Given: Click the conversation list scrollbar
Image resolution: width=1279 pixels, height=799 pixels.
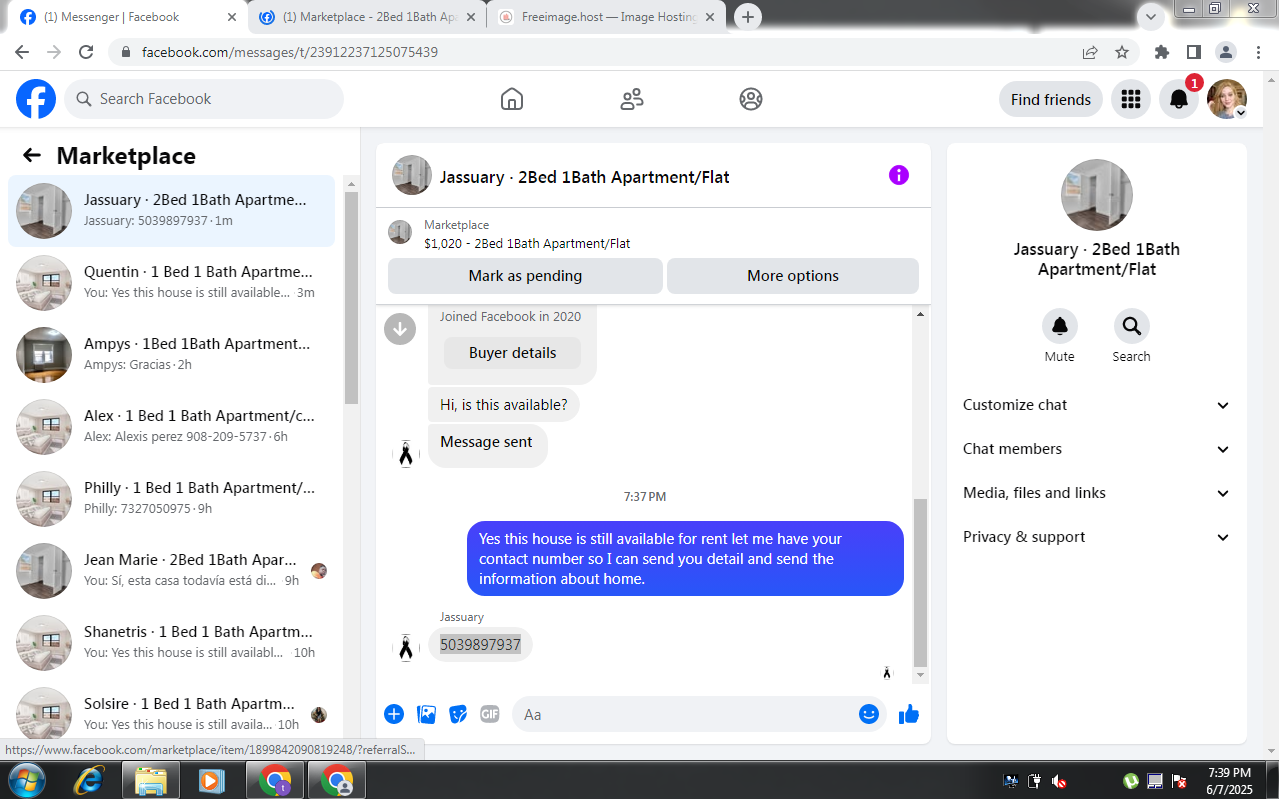Looking at the screenshot, I should [x=351, y=298].
